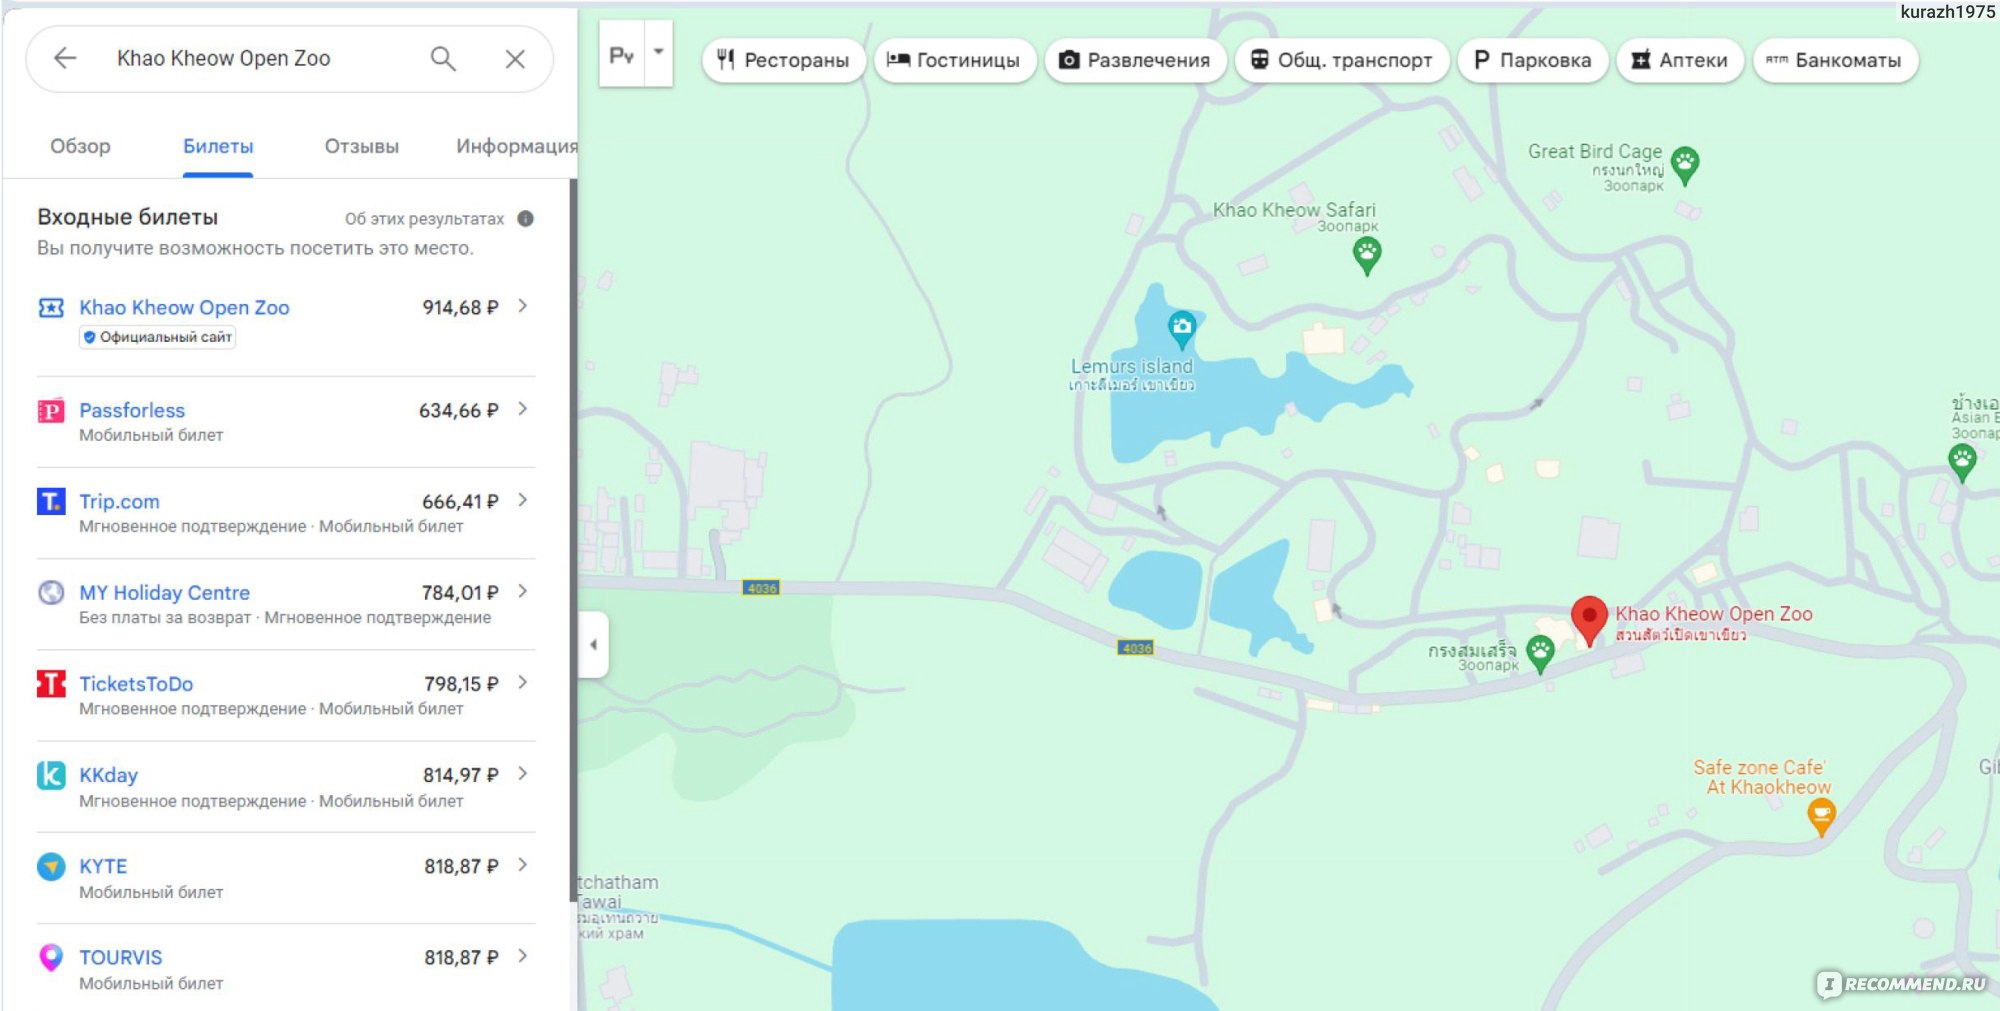Click the chevron next to 784,01 ₽
The width and height of the screenshot is (2000, 1011).
tap(523, 591)
